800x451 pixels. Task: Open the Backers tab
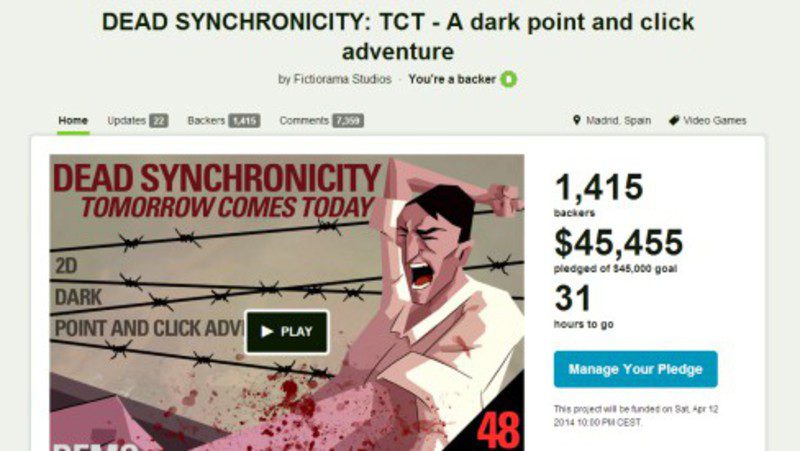(206, 121)
